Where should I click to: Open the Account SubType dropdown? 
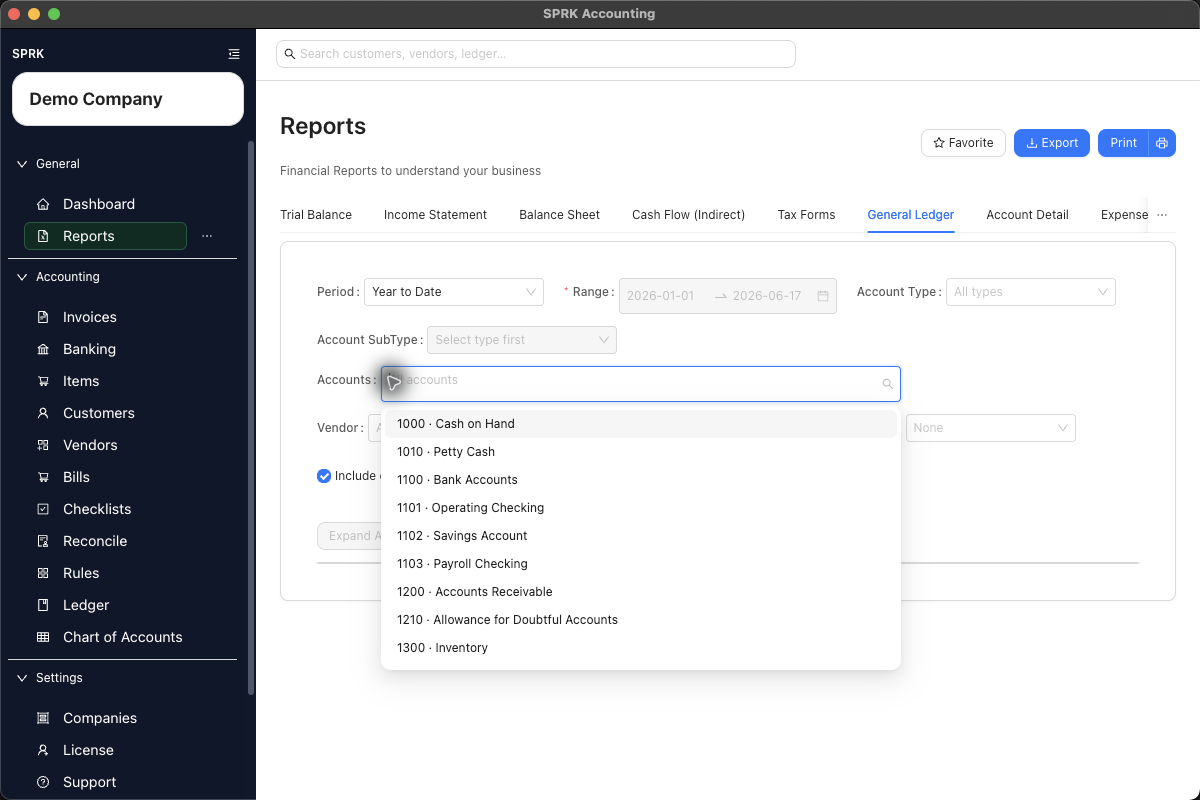522,340
